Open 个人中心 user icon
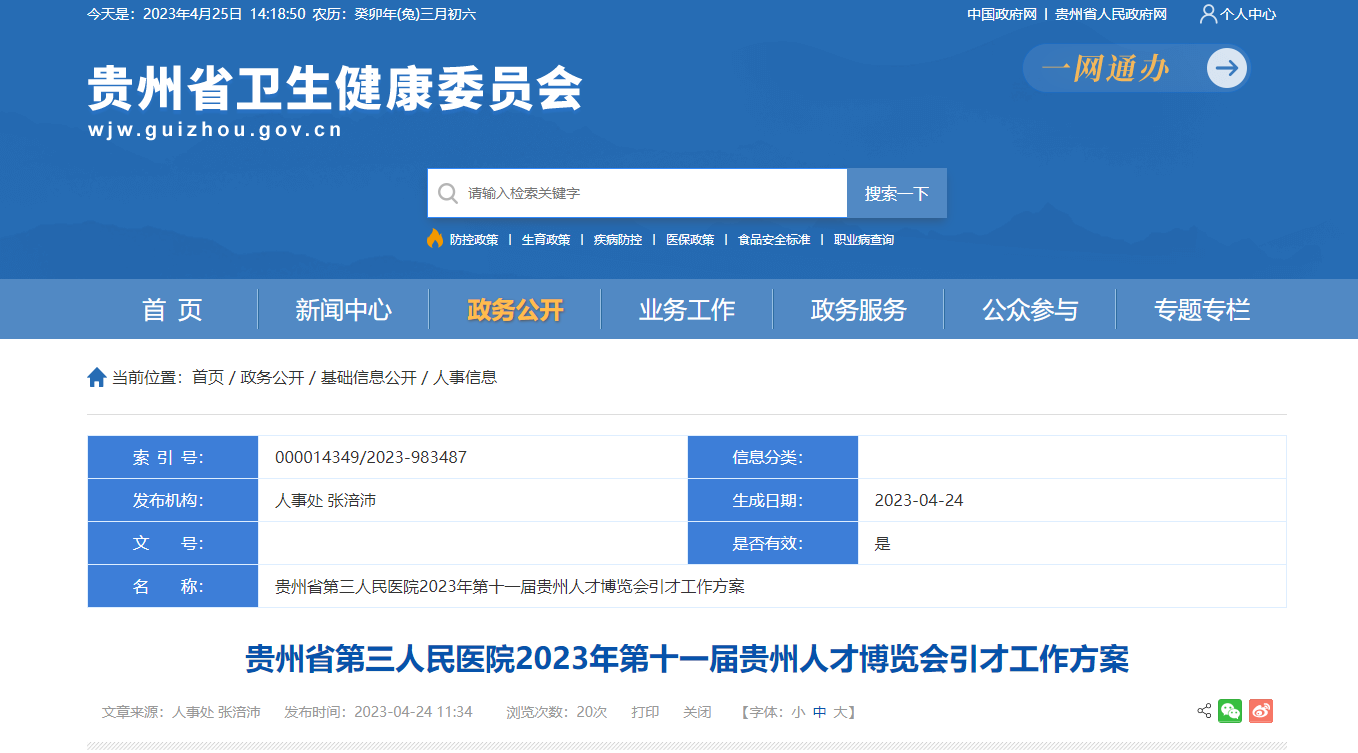This screenshot has width=1358, height=753. [x=1208, y=14]
